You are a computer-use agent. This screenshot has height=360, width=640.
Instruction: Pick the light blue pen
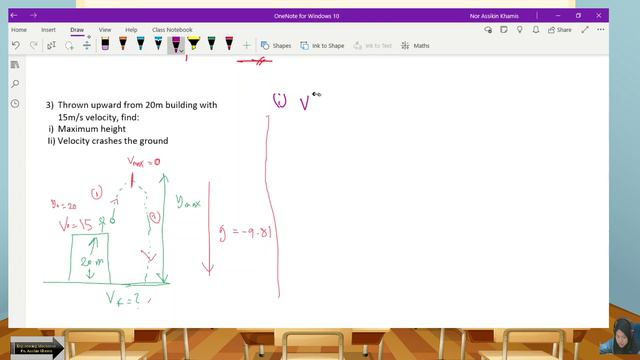158,44
